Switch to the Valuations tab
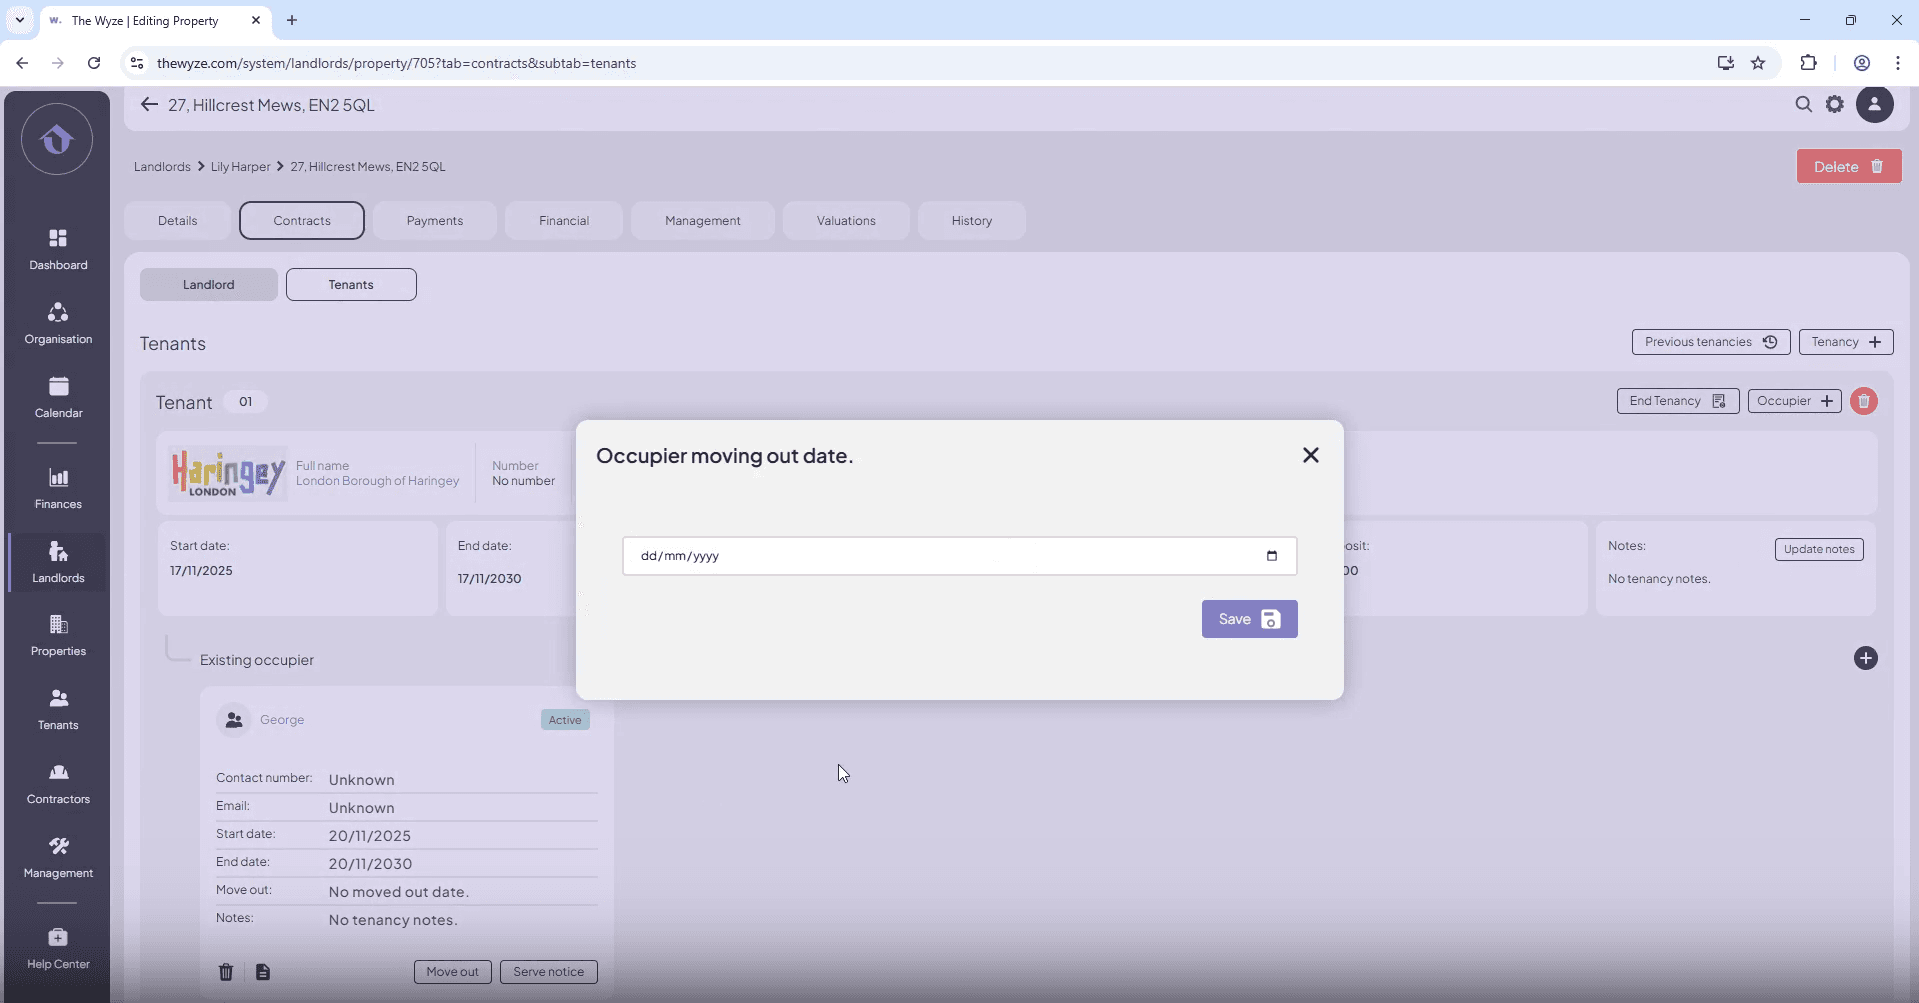 tap(845, 221)
